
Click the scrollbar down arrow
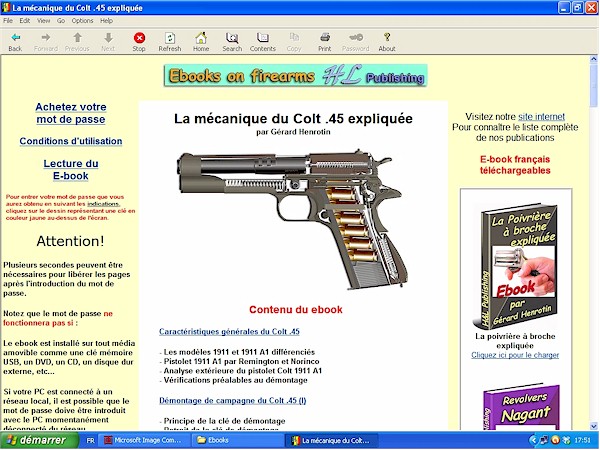point(594,426)
